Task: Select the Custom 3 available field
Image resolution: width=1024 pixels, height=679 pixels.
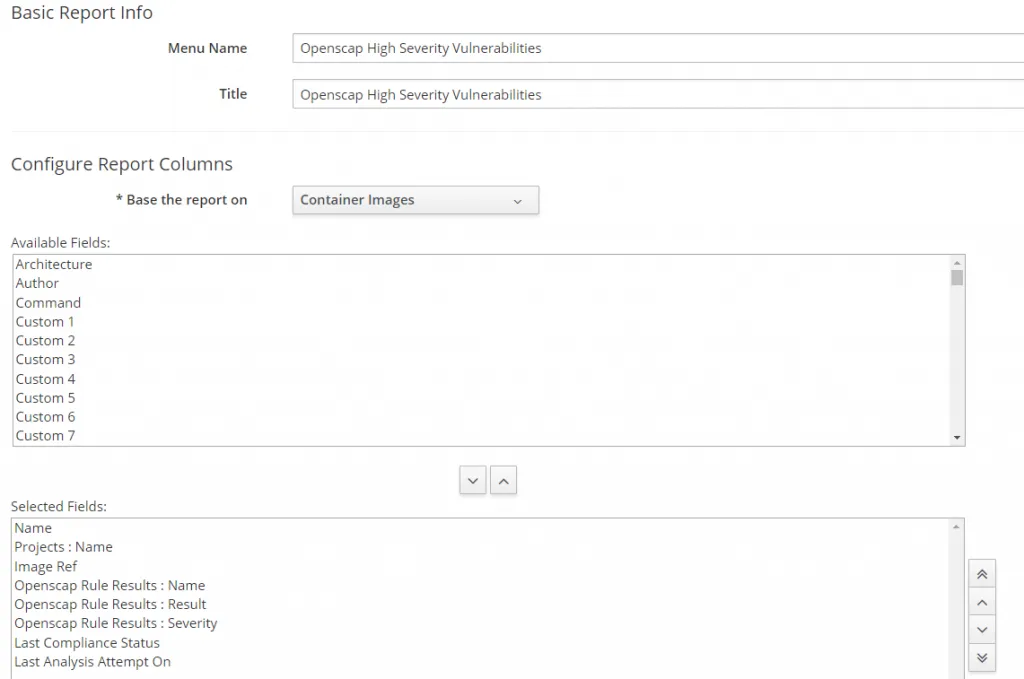Action: 45,359
